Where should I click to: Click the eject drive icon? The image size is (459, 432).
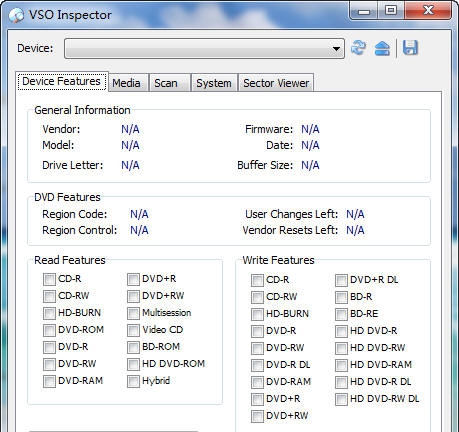[382, 48]
